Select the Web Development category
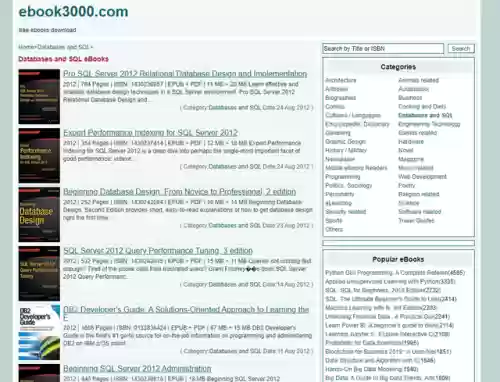Image resolution: width=500 pixels, height=382 pixels. tap(422, 177)
